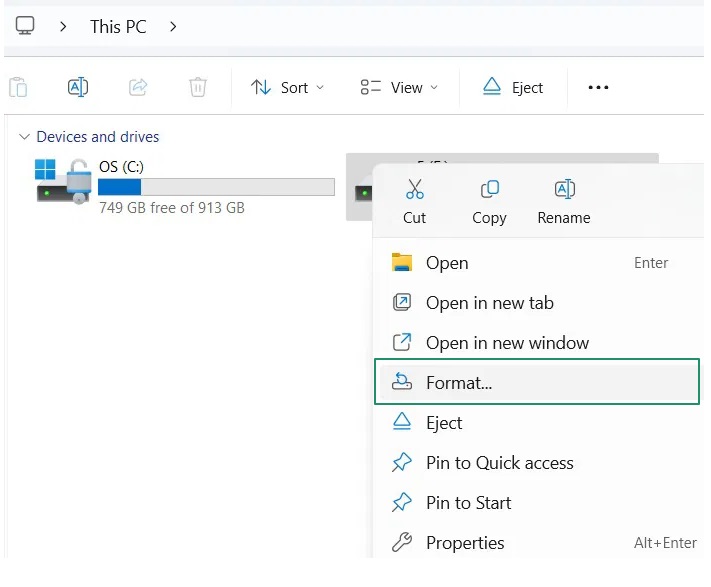Click the toolbar Delete trash icon

coord(198,87)
